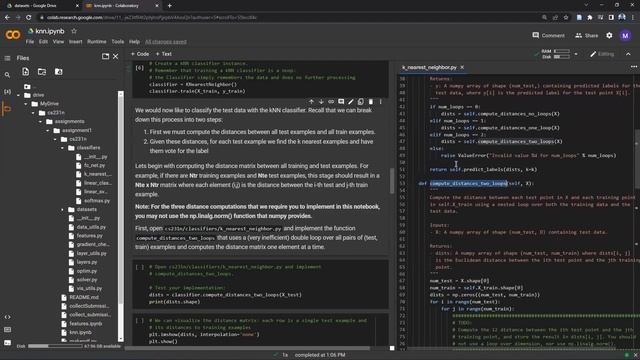Open the Runtime menu
This screenshot has width=640, height=360.
pyautogui.click(x=97, y=42)
